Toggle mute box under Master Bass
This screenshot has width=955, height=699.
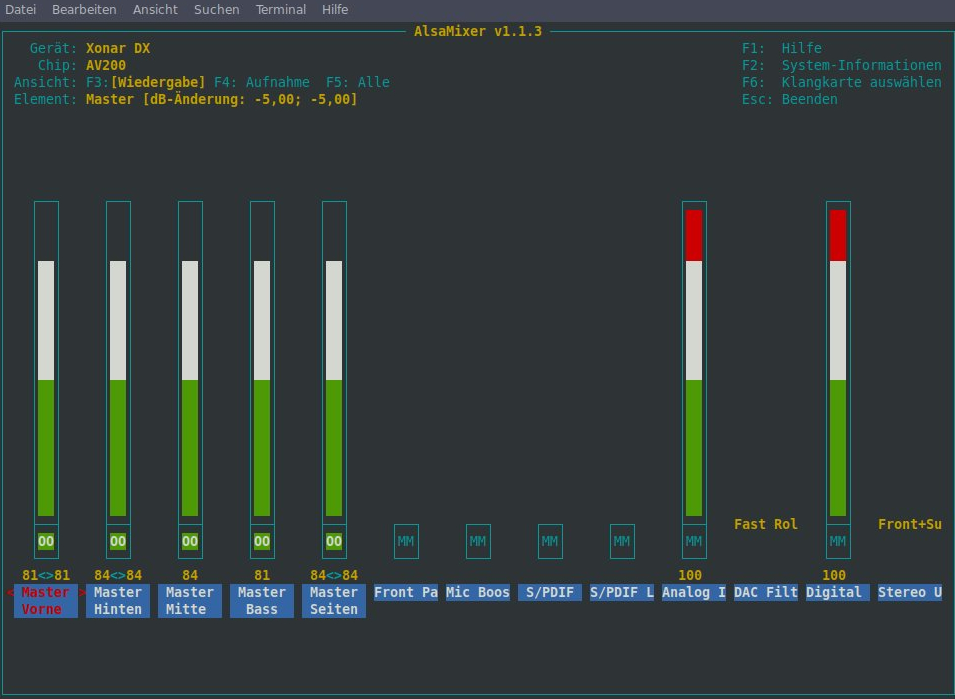pyautogui.click(x=262, y=541)
